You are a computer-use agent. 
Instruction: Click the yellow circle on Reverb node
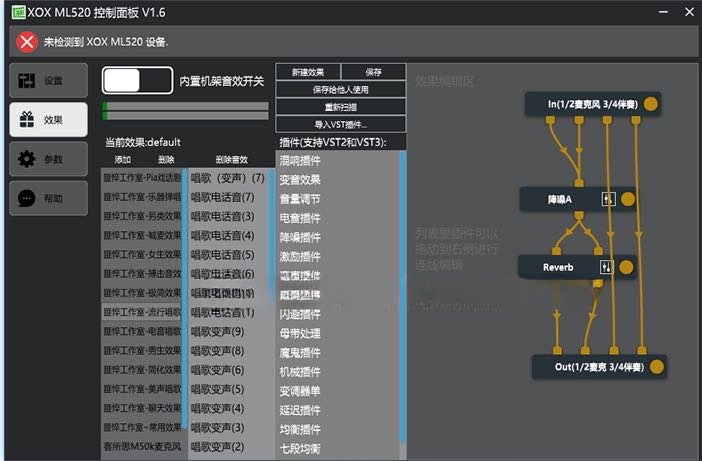coord(626,267)
